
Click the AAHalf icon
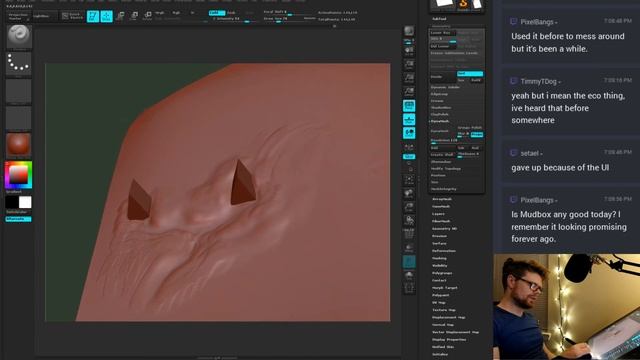pyautogui.click(x=409, y=91)
